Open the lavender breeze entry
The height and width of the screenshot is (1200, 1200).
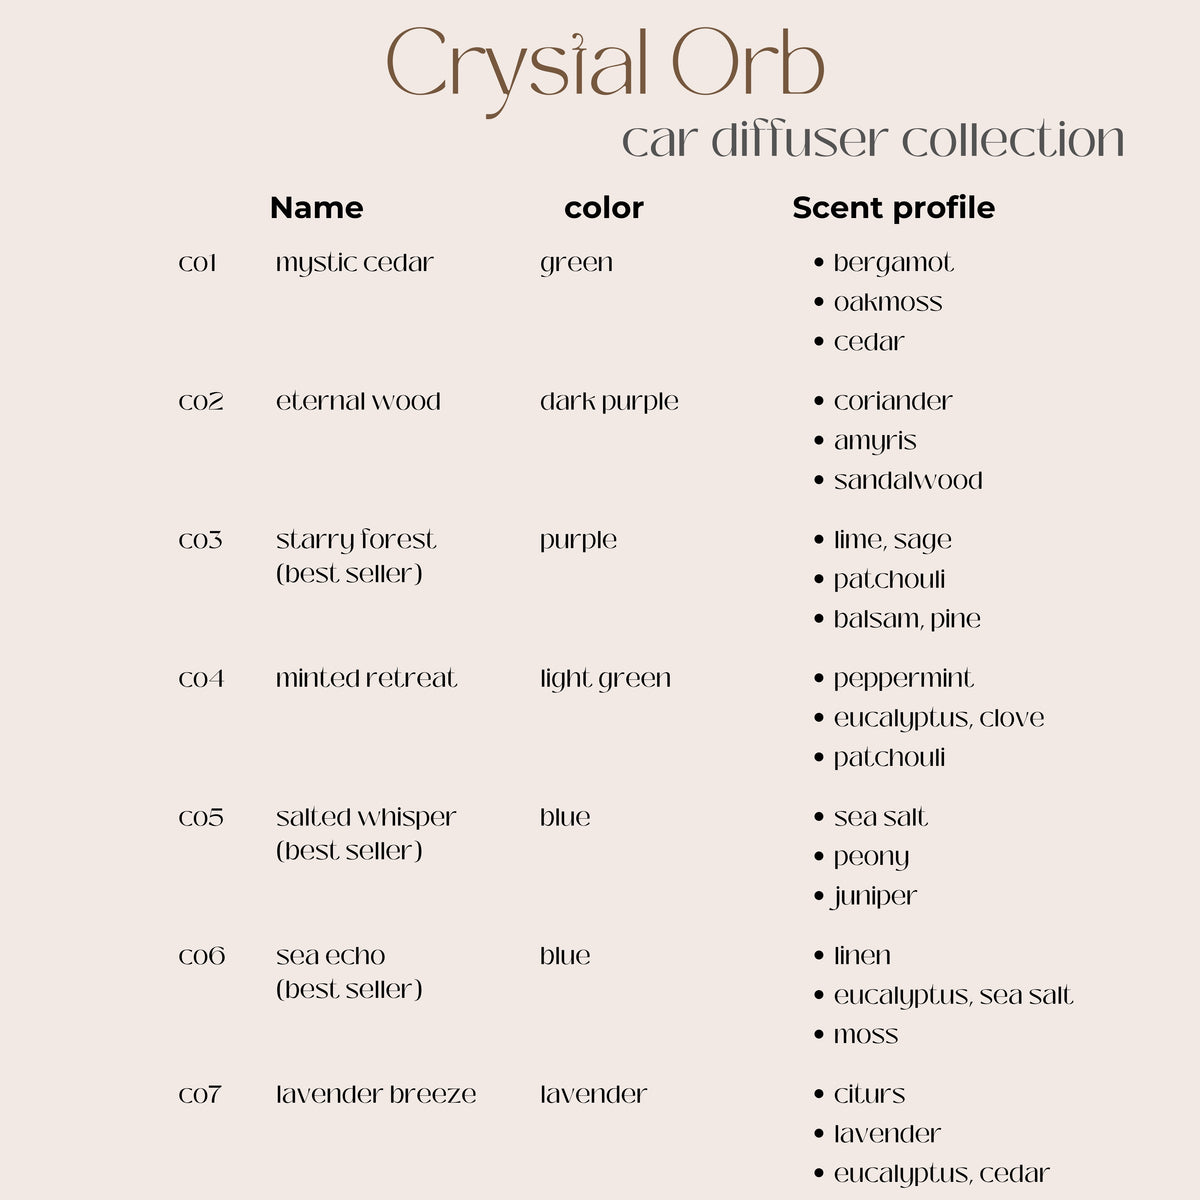(376, 1095)
